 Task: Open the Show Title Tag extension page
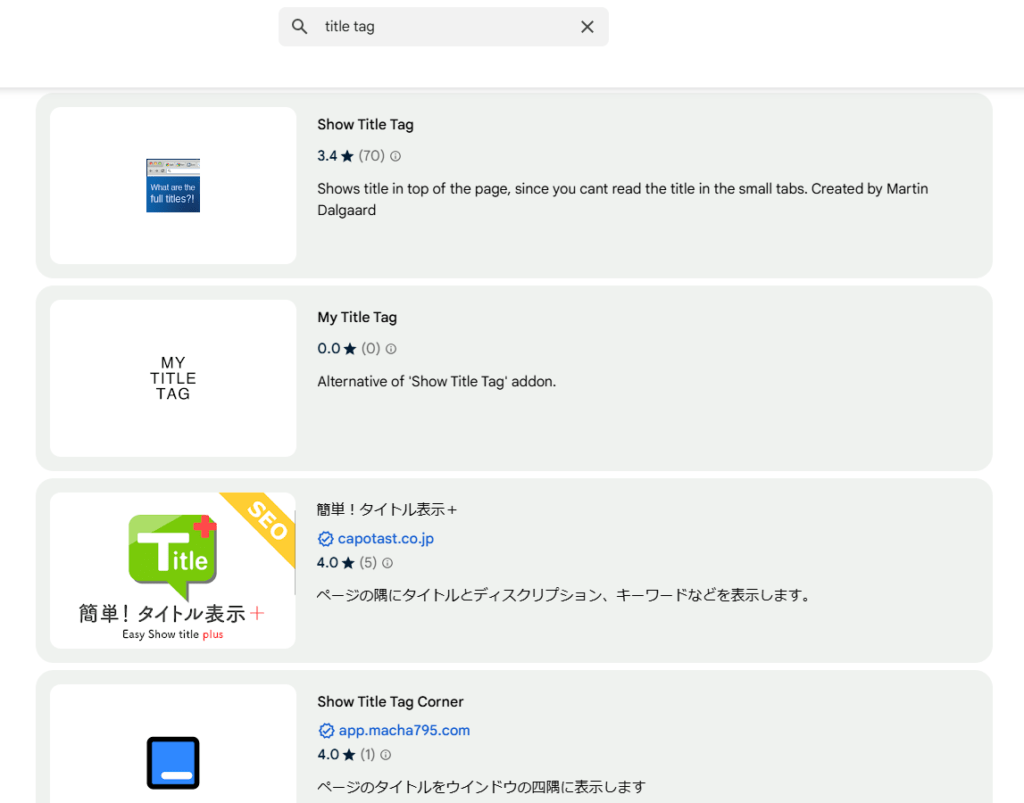tap(365, 124)
